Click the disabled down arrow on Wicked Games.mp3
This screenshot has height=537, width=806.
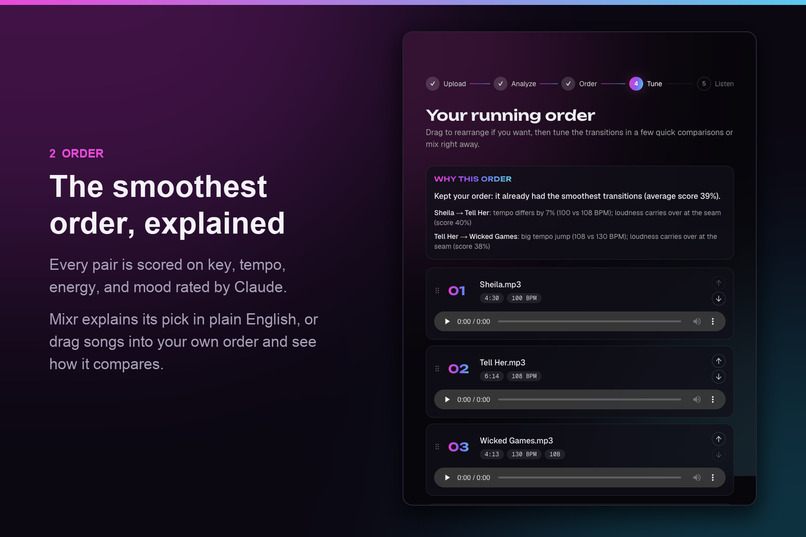pyautogui.click(x=718, y=455)
